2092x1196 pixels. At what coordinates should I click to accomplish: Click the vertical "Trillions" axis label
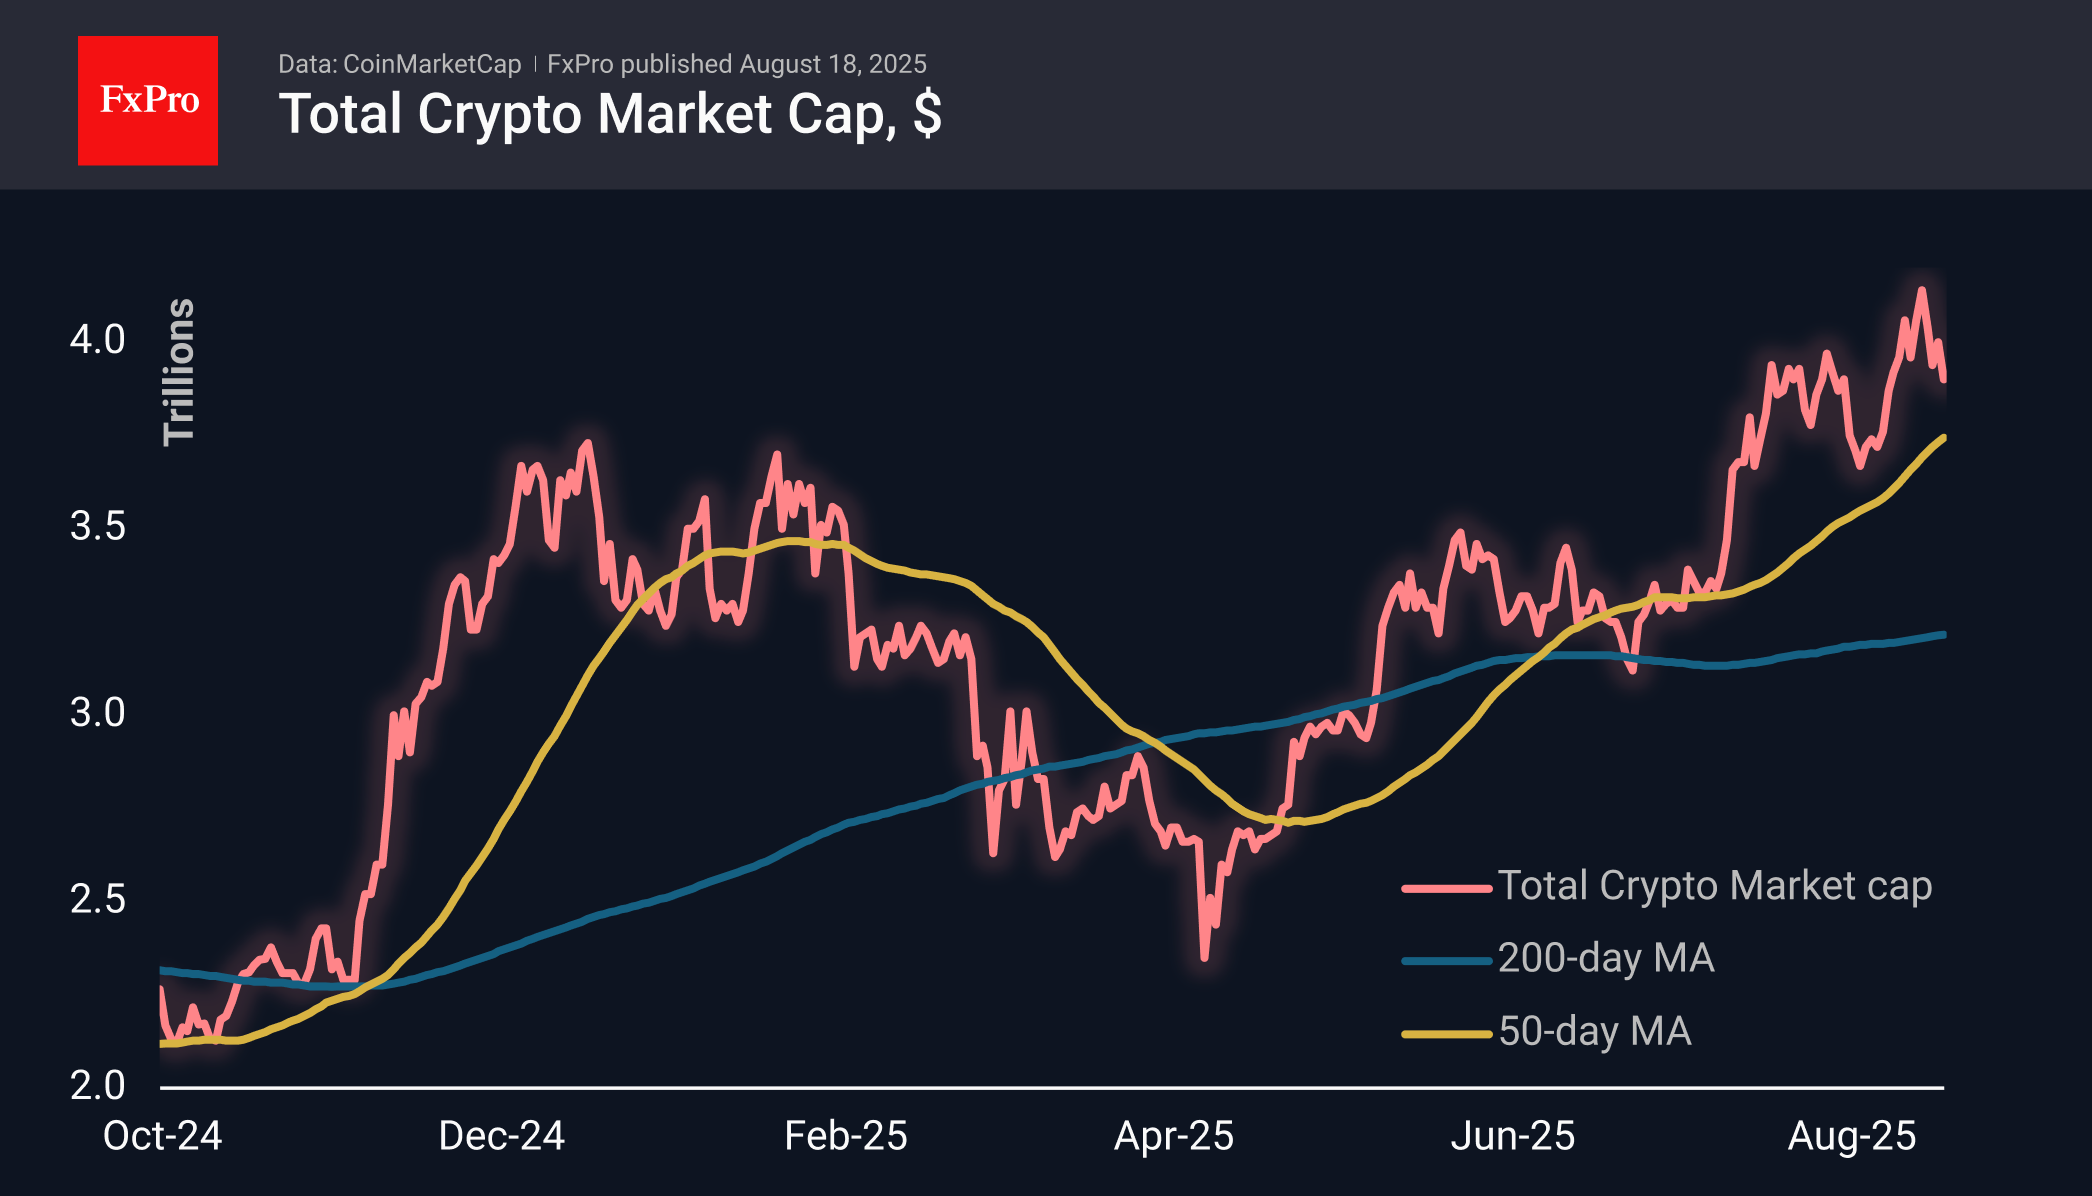pyautogui.click(x=180, y=371)
